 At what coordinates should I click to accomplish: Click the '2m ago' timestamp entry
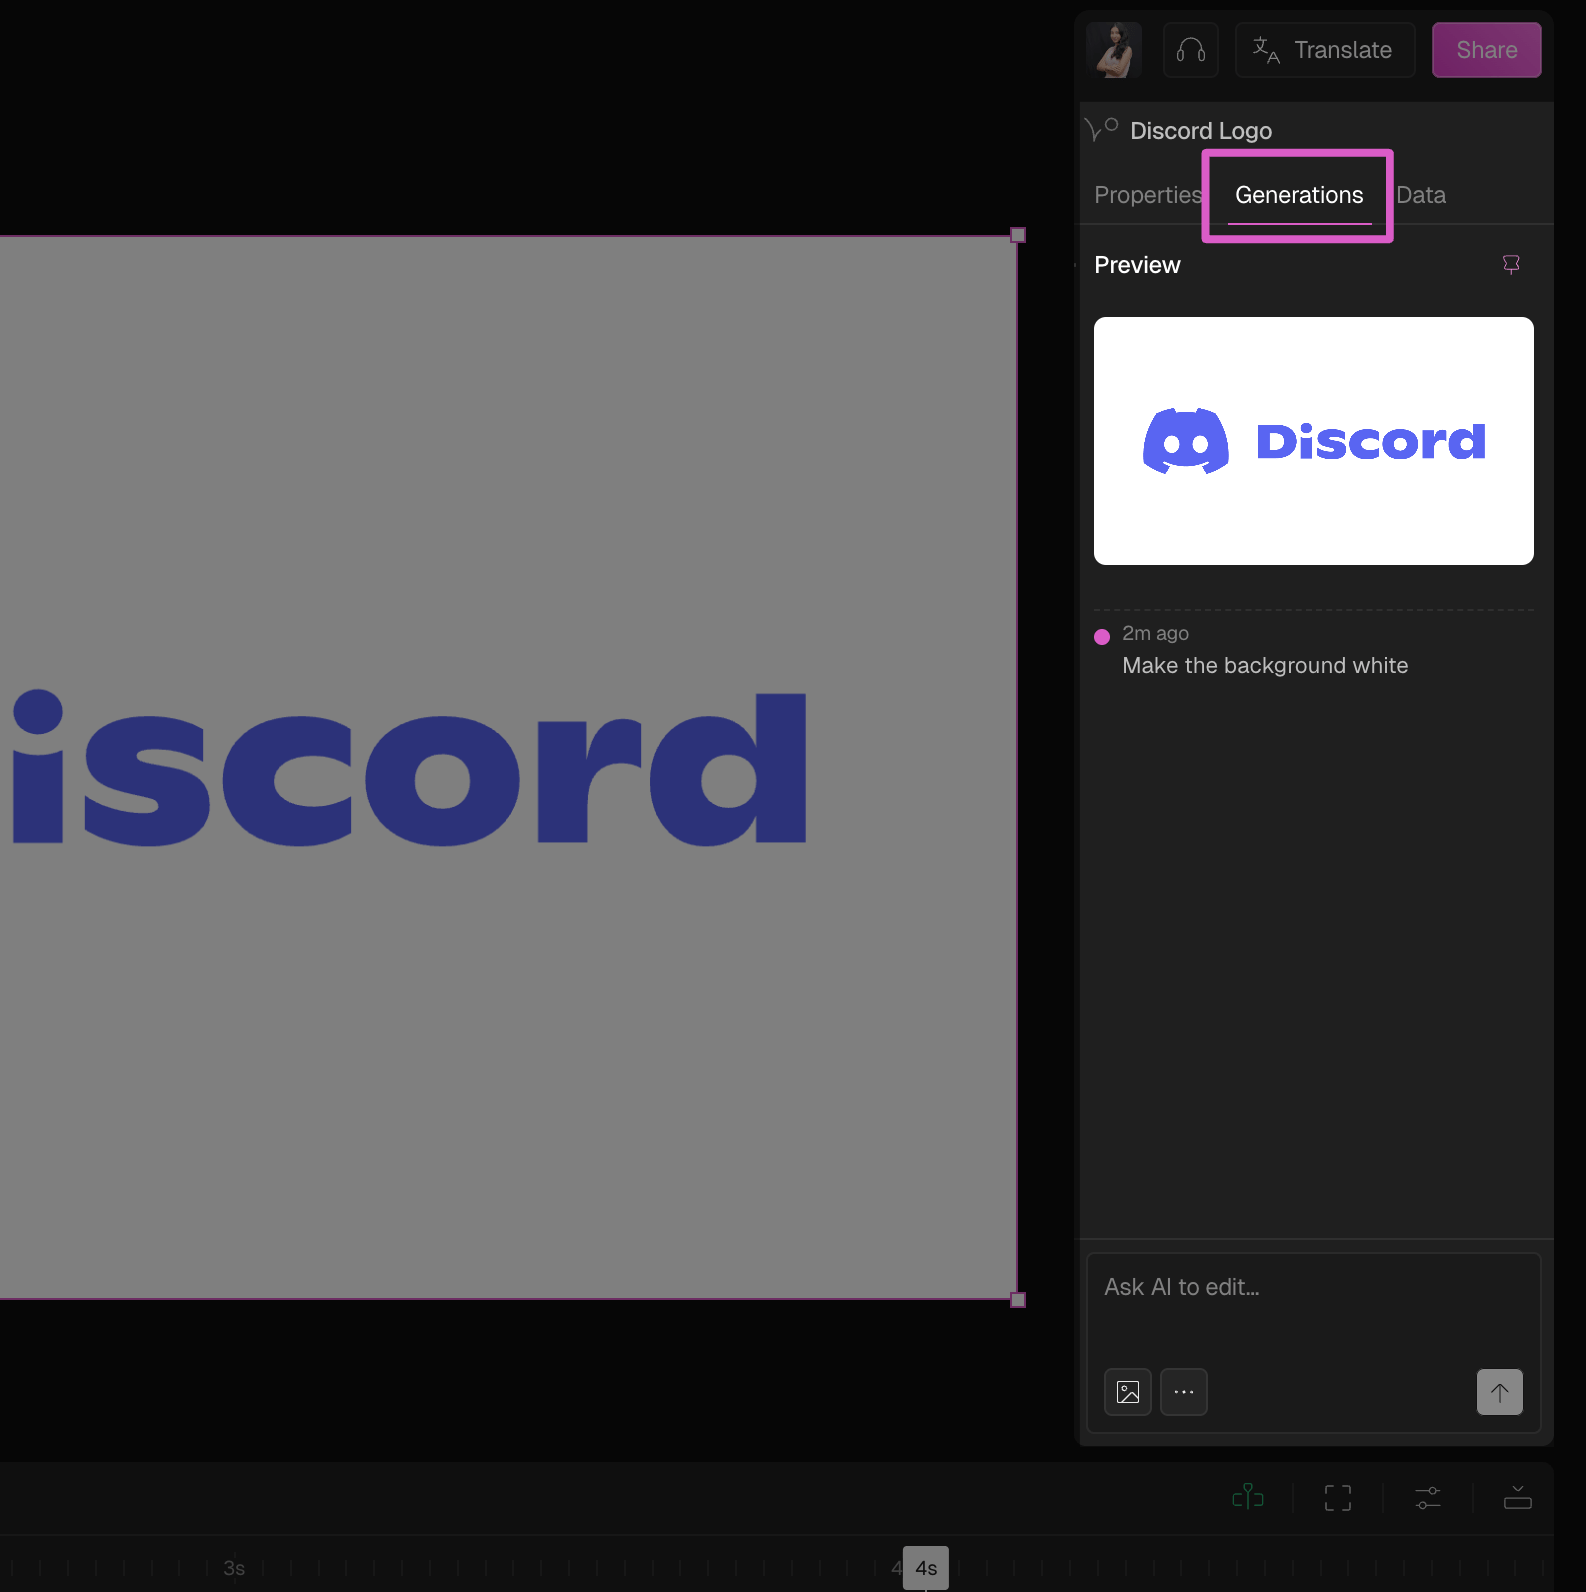(x=1155, y=633)
